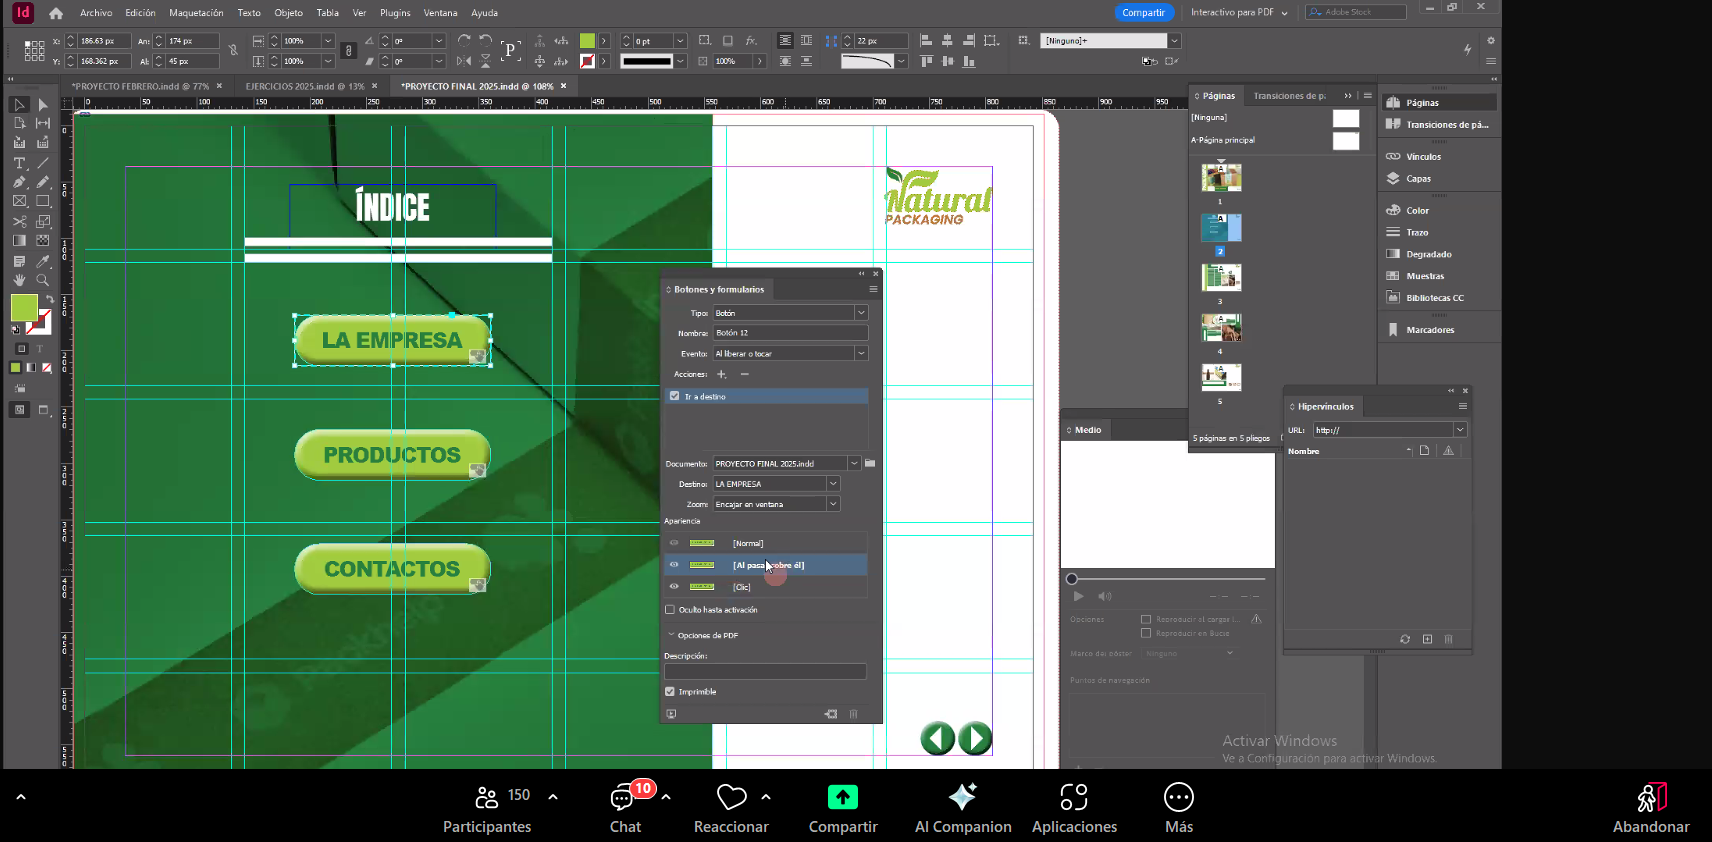Click the green fill color swatch
This screenshot has height=842, width=1712.
tap(24, 307)
